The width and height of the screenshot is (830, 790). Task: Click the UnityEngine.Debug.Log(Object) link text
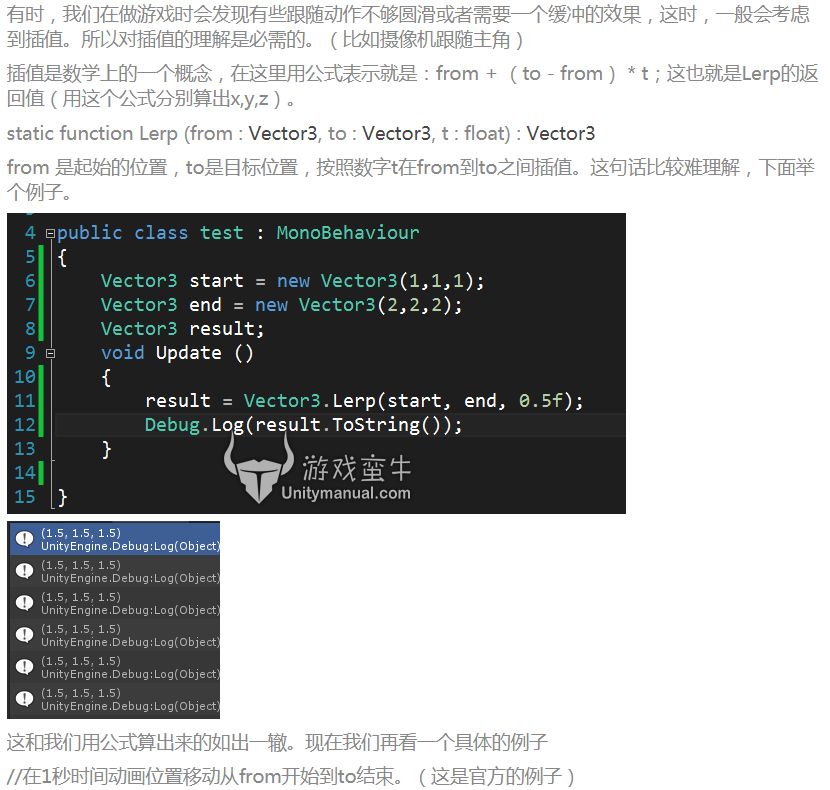tap(130, 546)
